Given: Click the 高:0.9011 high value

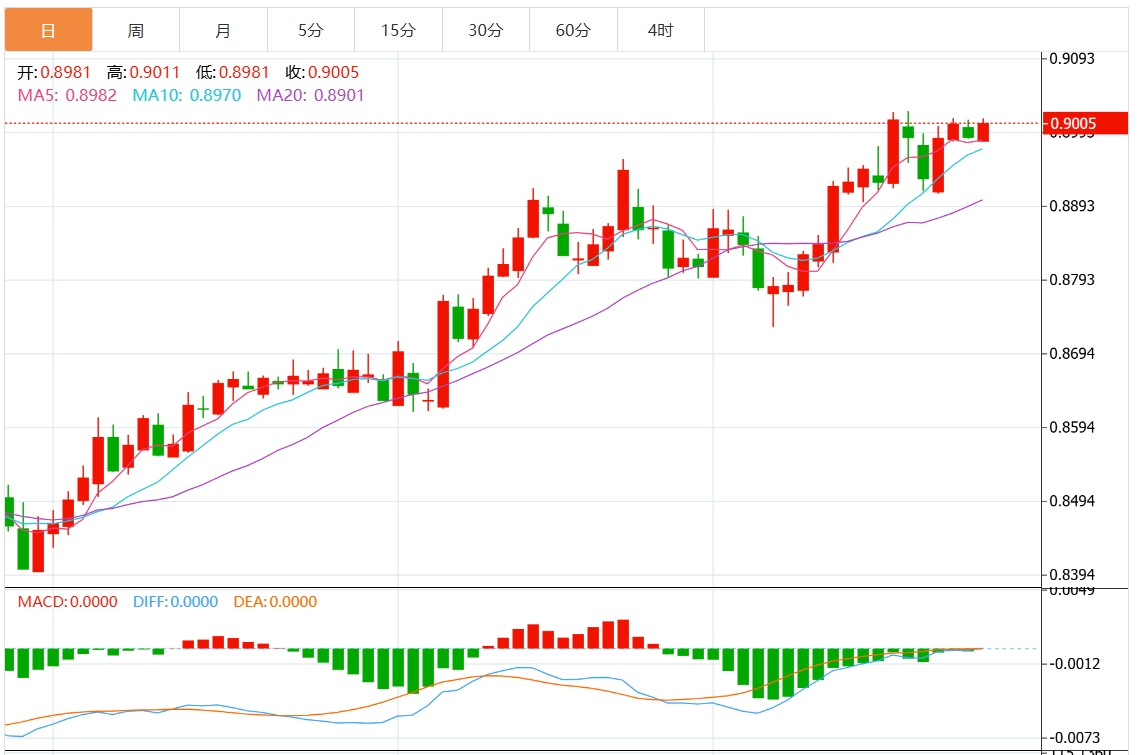Looking at the screenshot, I should [x=143, y=72].
